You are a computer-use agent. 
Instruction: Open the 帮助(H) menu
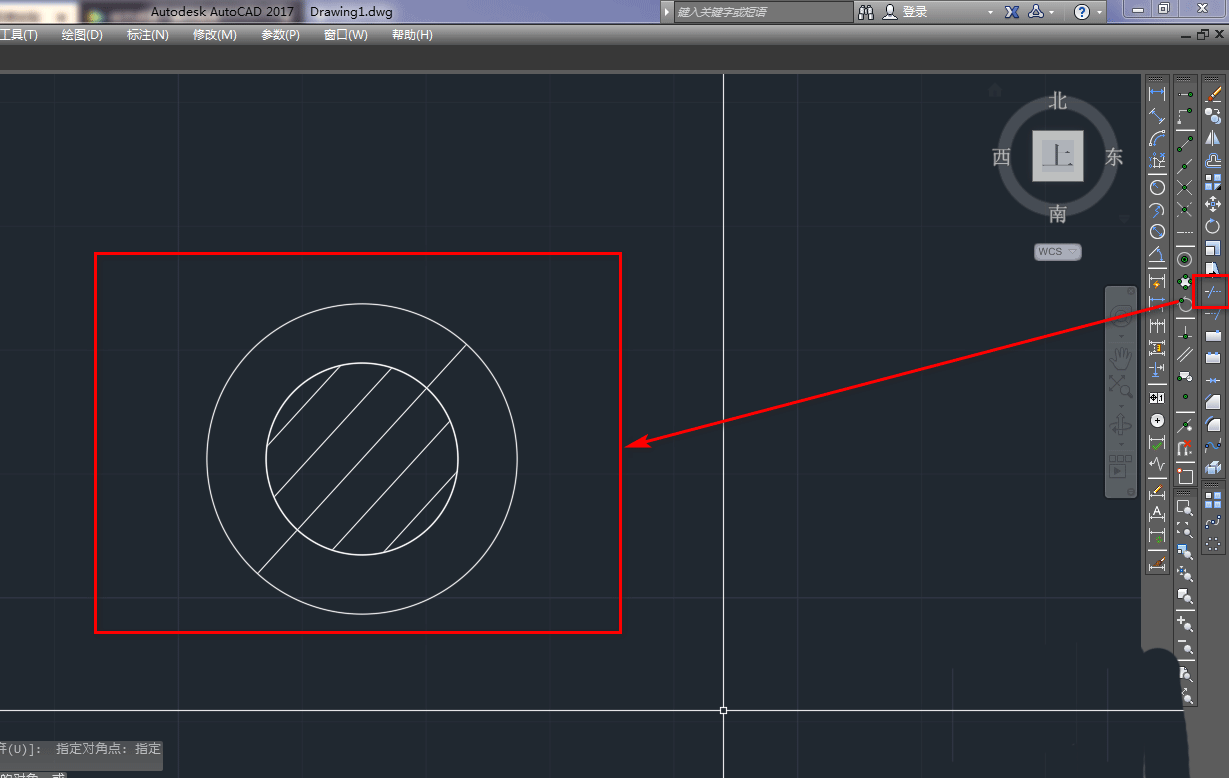pos(412,35)
